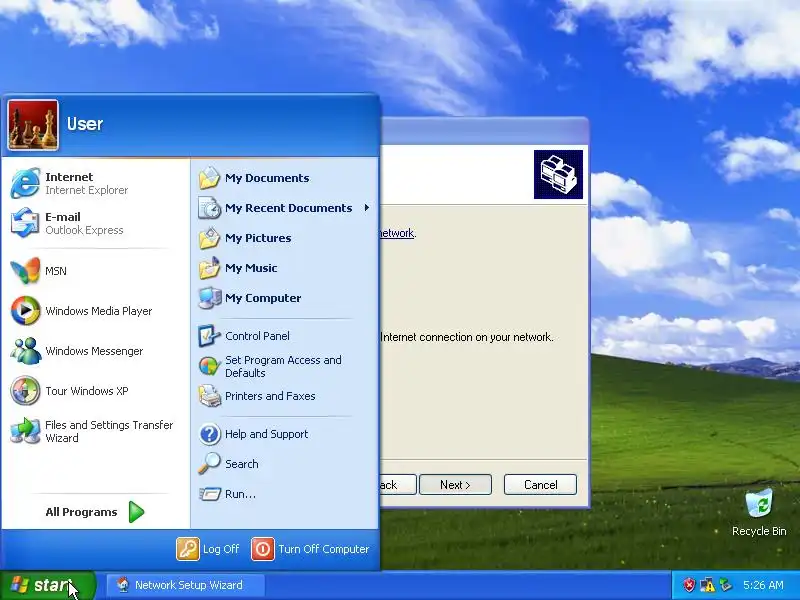
Task: Click the partially hidden Back button in wizard
Action: [x=398, y=485]
